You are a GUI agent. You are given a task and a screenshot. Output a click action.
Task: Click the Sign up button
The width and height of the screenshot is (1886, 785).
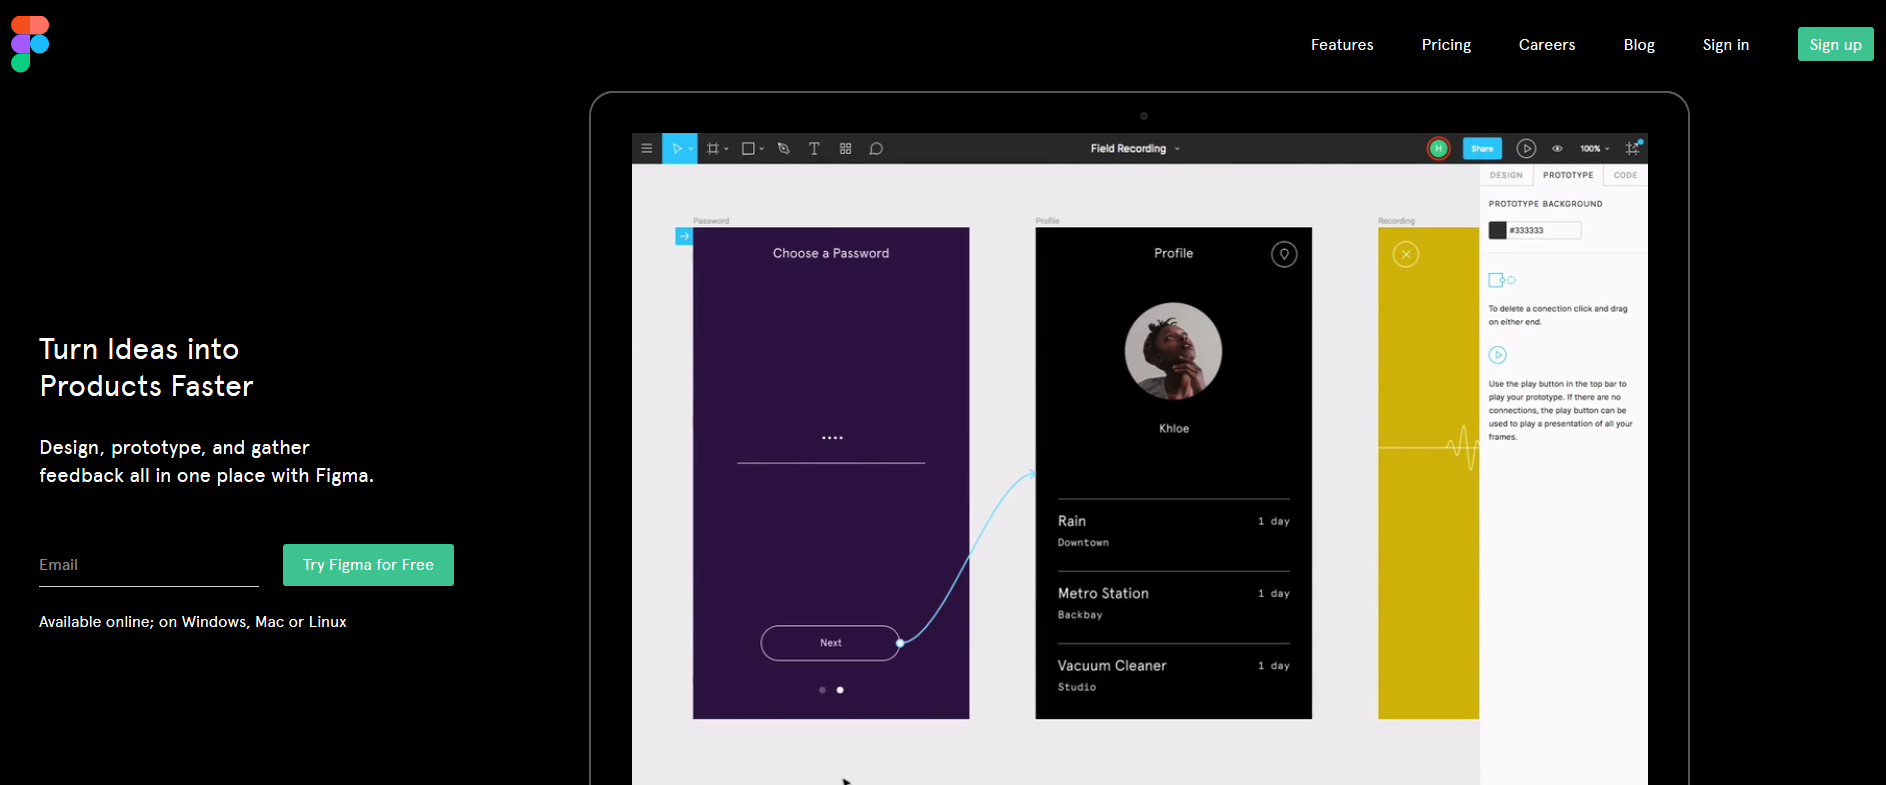(x=1836, y=44)
